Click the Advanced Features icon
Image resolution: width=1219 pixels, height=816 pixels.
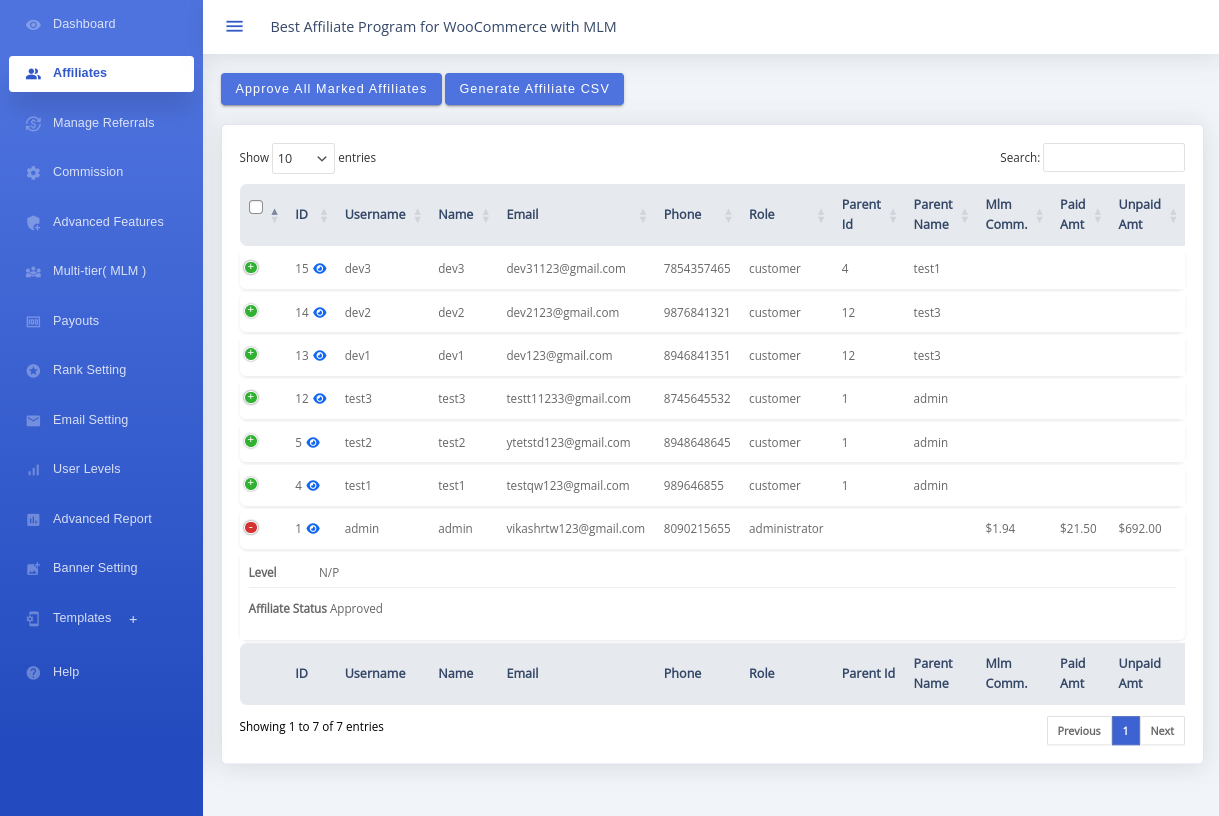(x=33, y=222)
